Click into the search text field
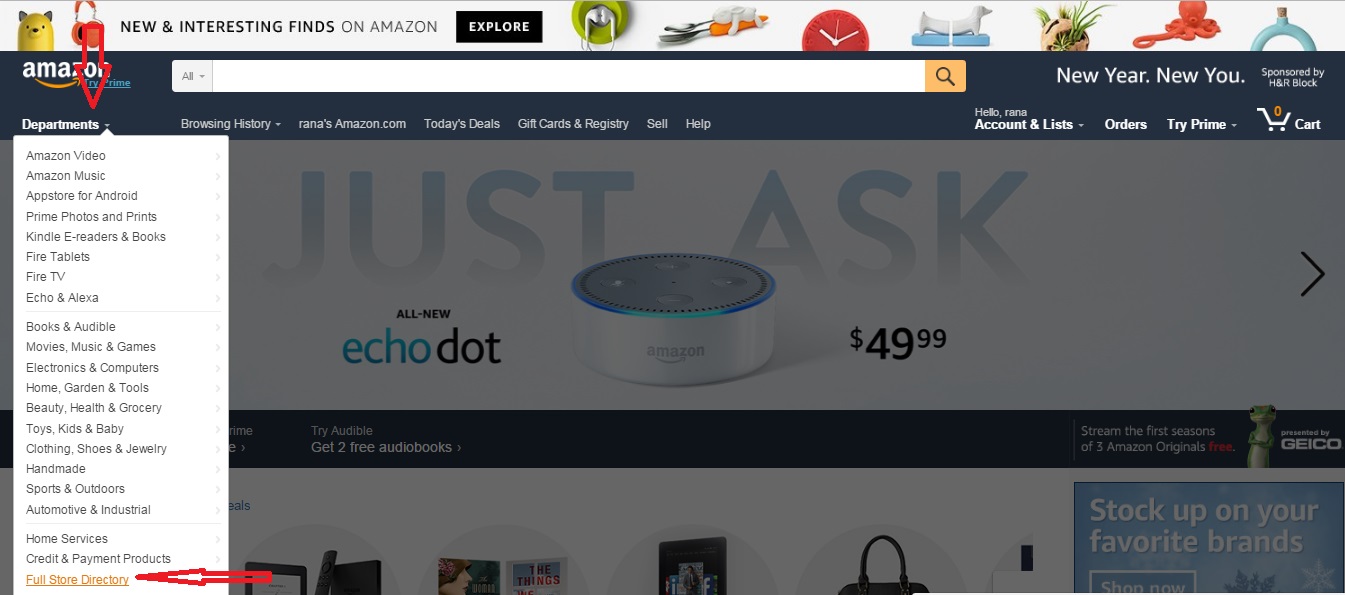The width and height of the screenshot is (1345, 595). [x=568, y=76]
